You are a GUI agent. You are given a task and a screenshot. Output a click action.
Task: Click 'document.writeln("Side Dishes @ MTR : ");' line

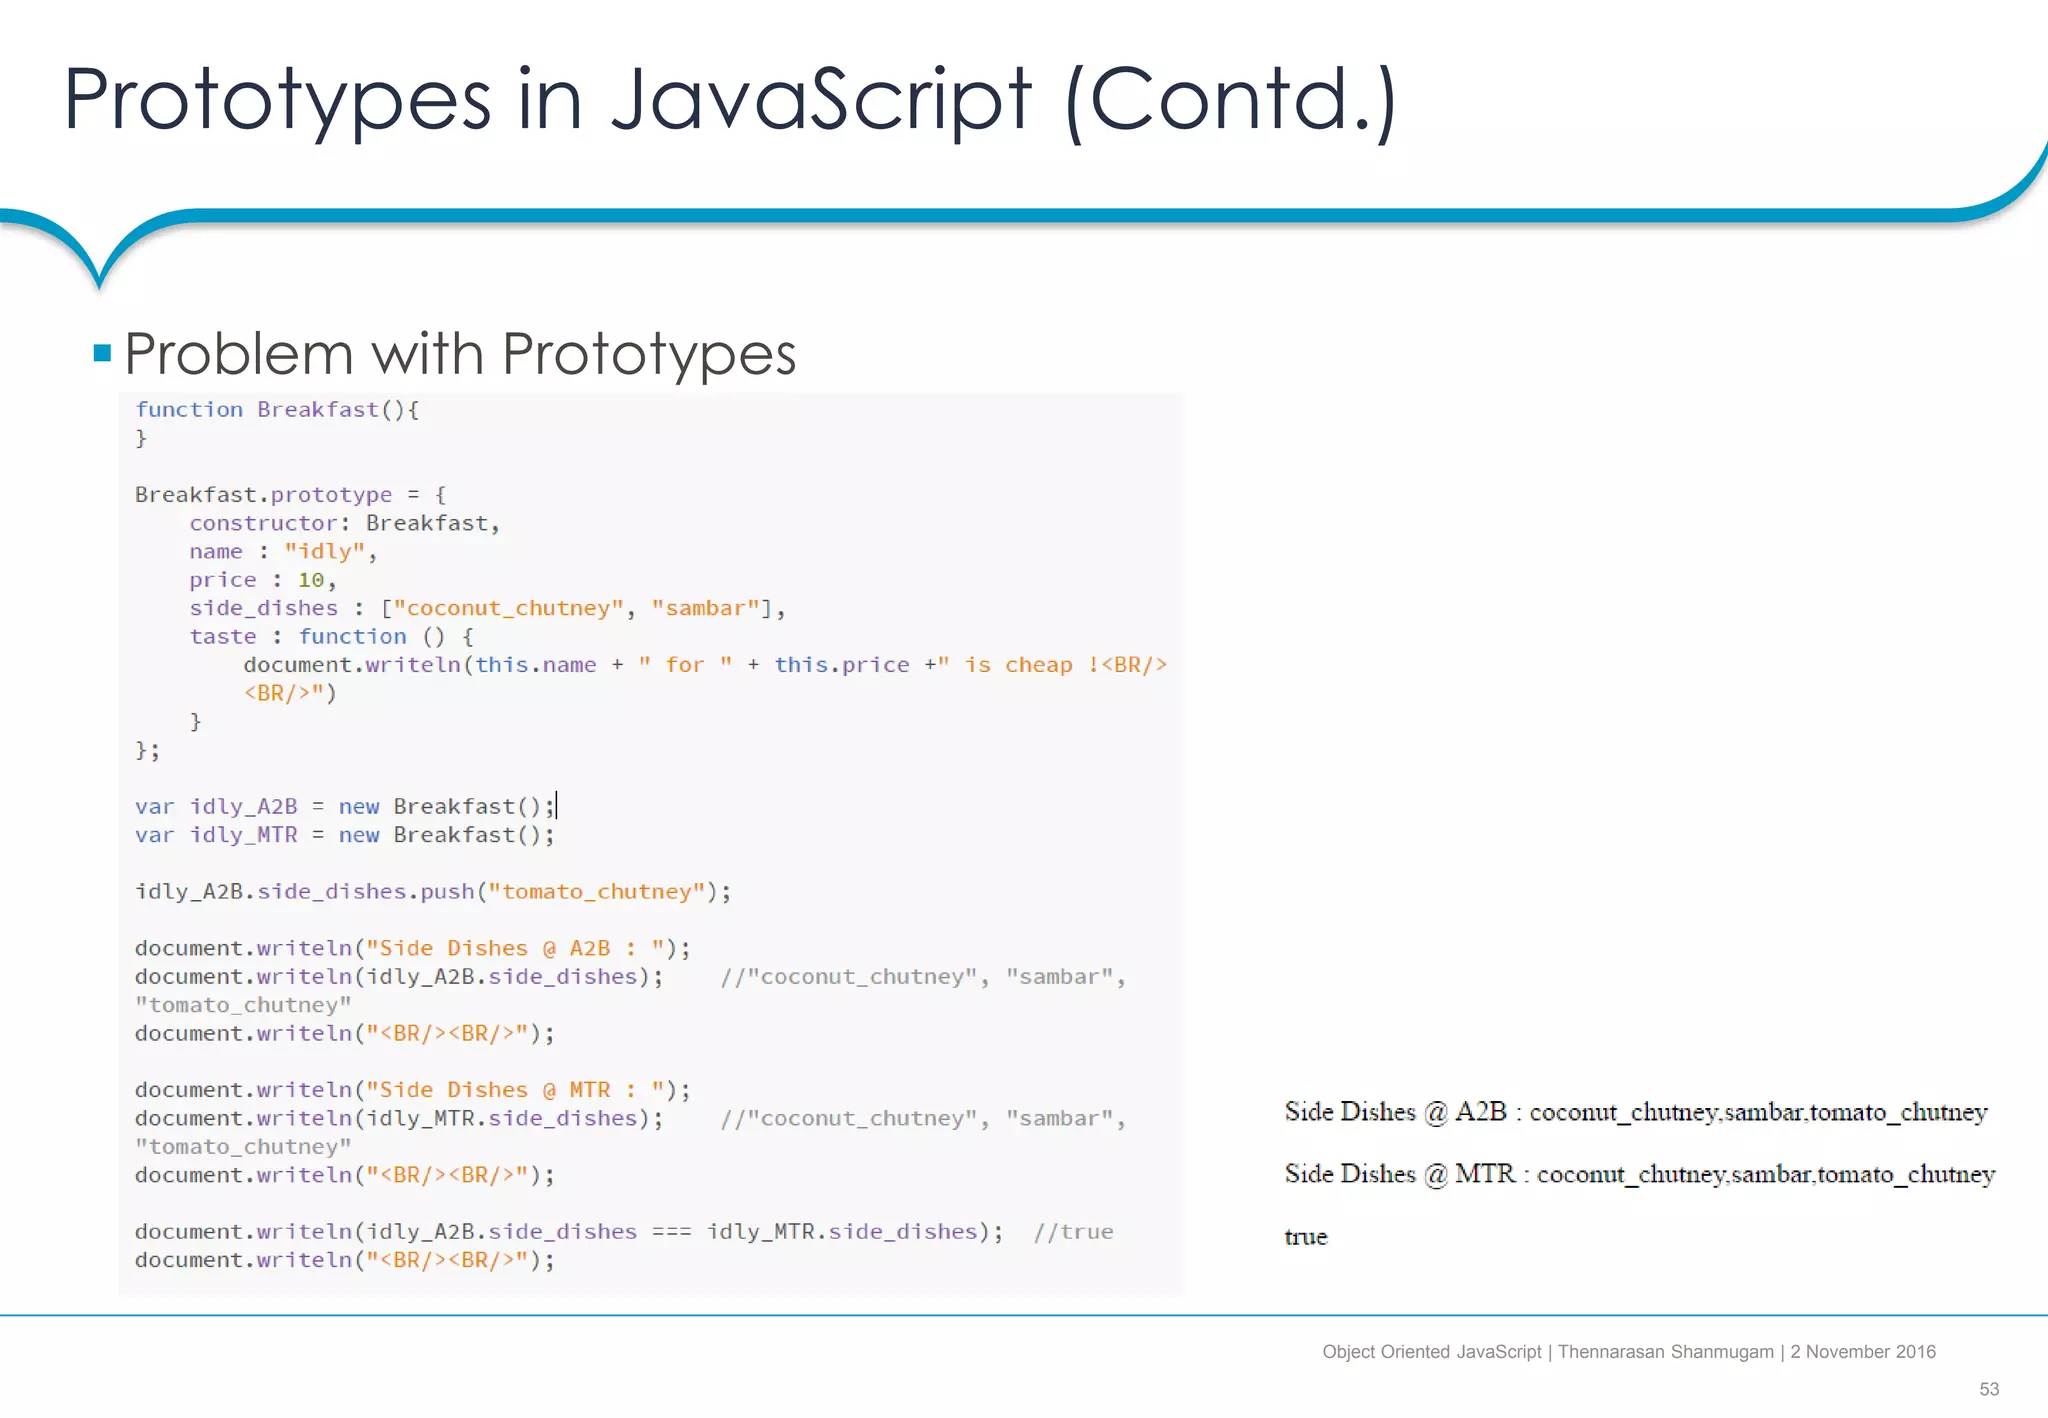(412, 1090)
